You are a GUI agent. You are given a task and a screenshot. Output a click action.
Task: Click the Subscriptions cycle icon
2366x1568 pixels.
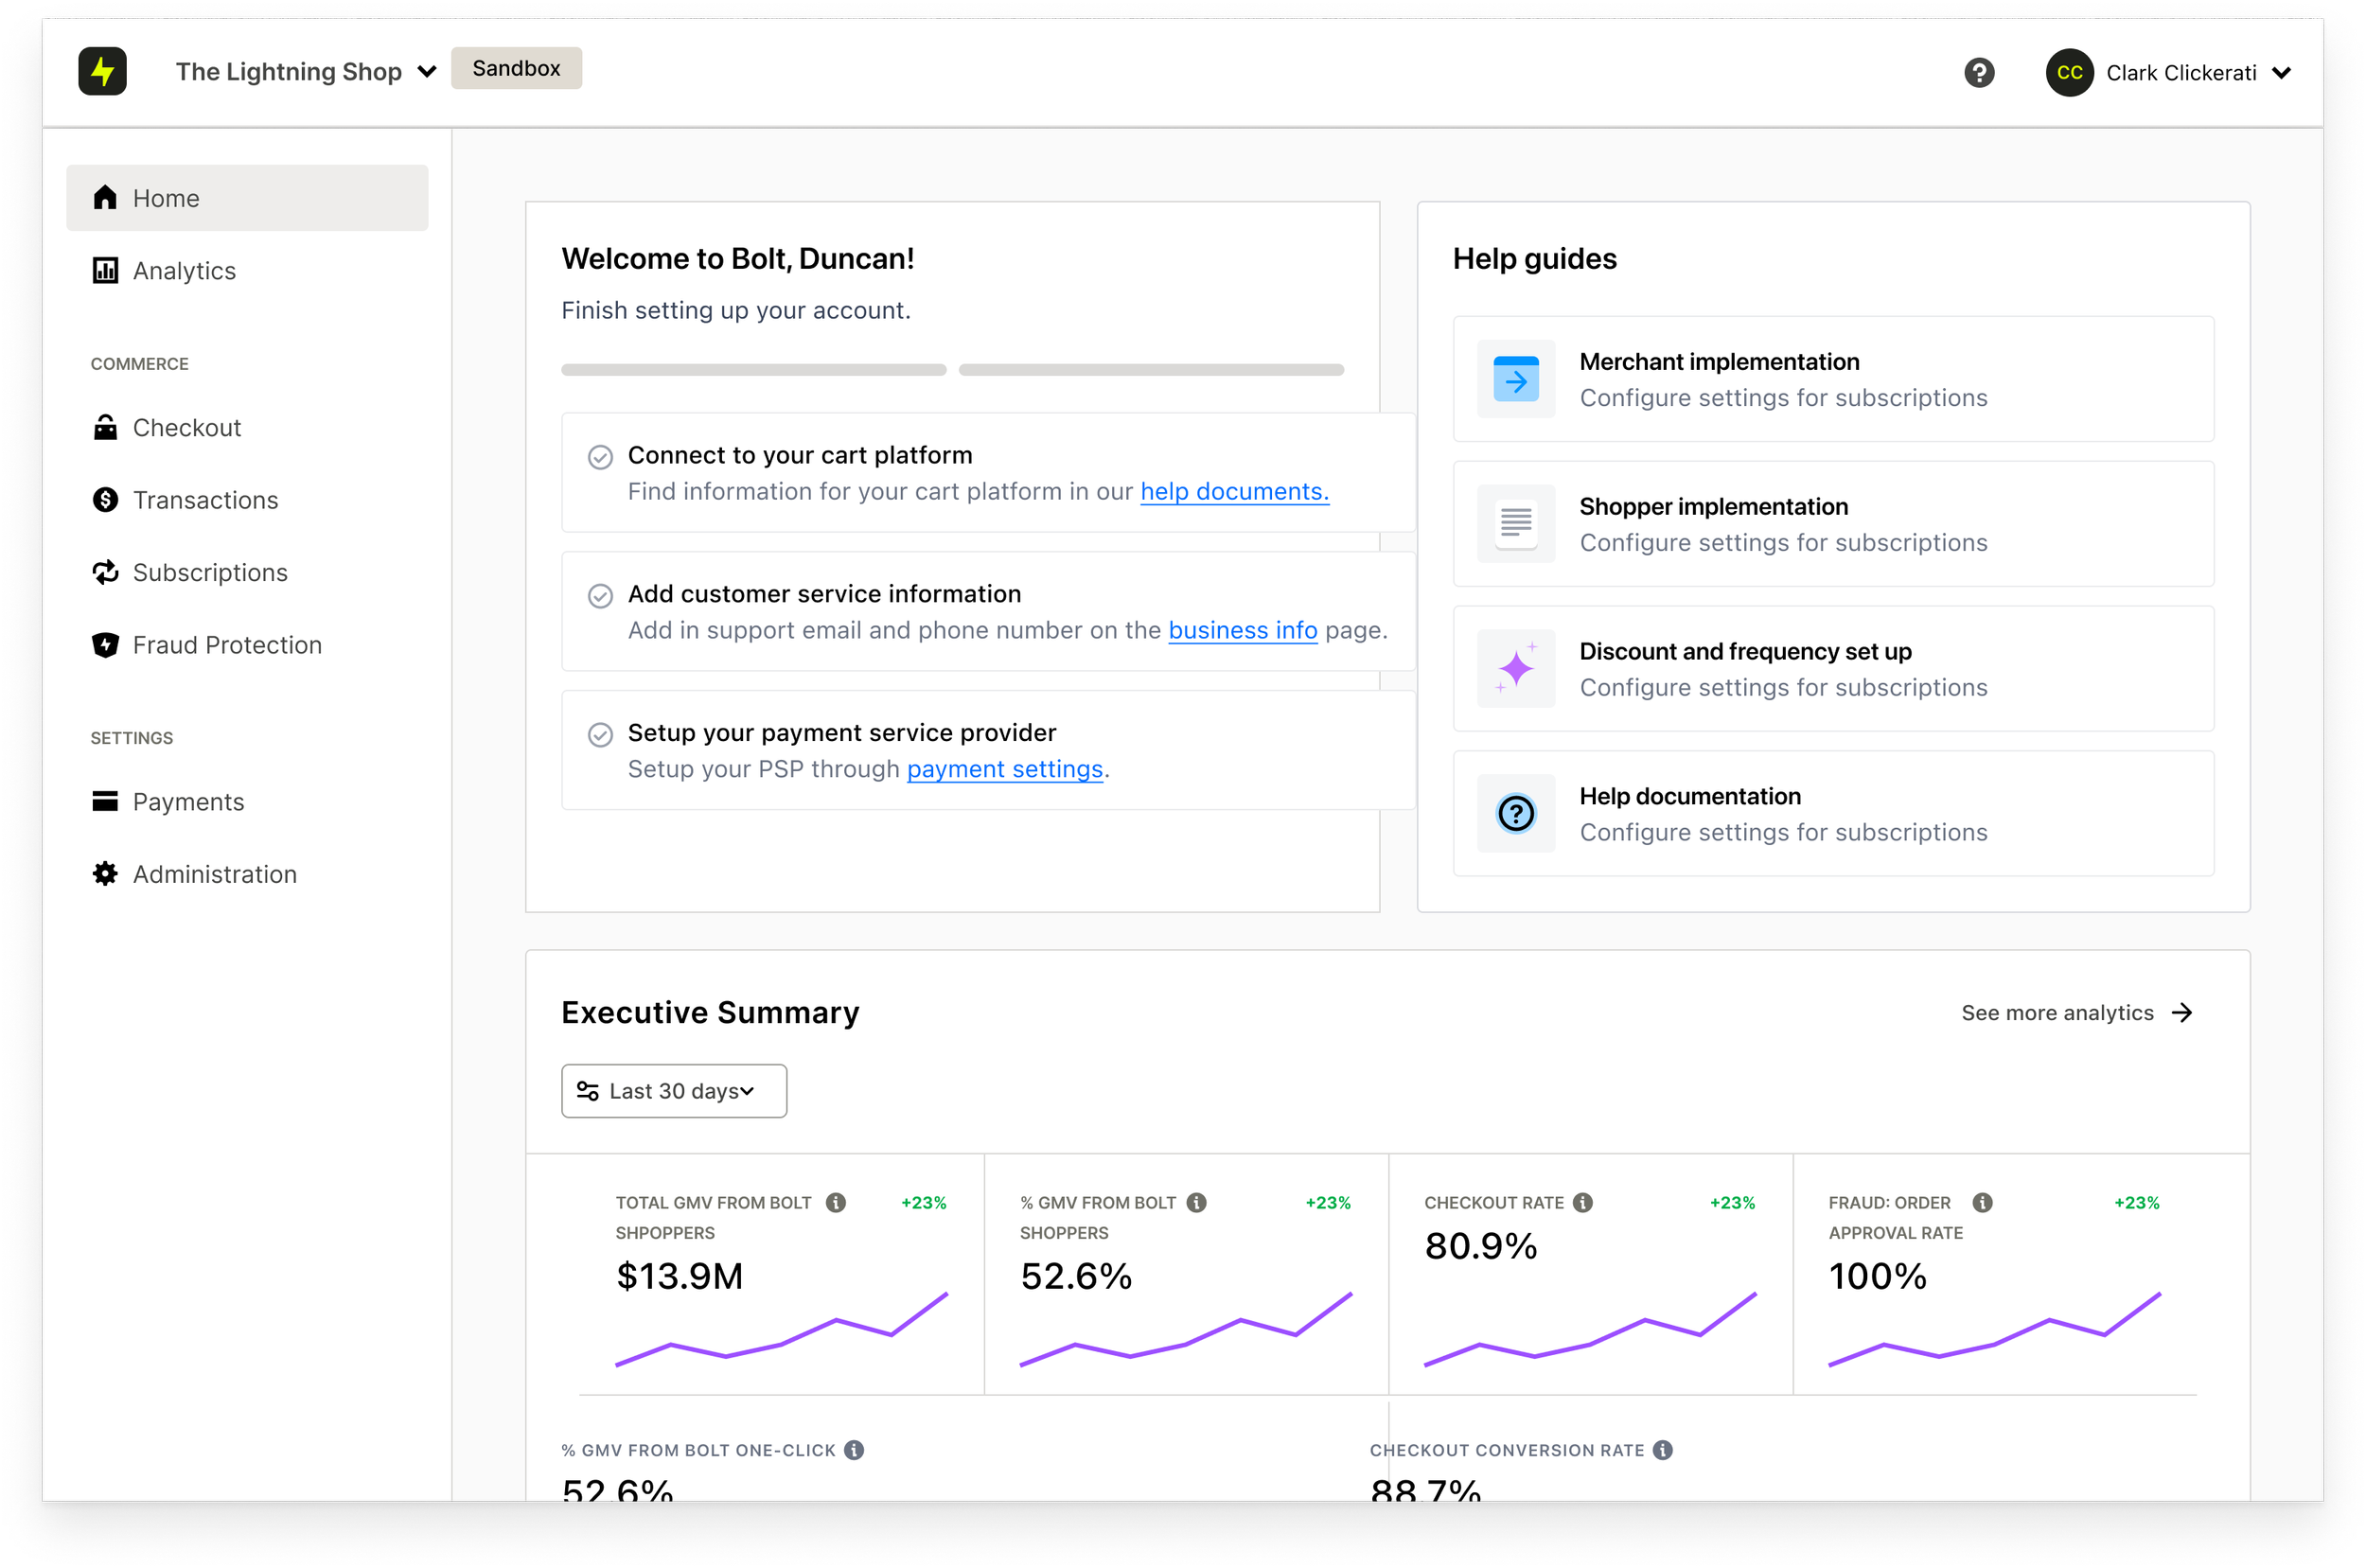pos(105,572)
